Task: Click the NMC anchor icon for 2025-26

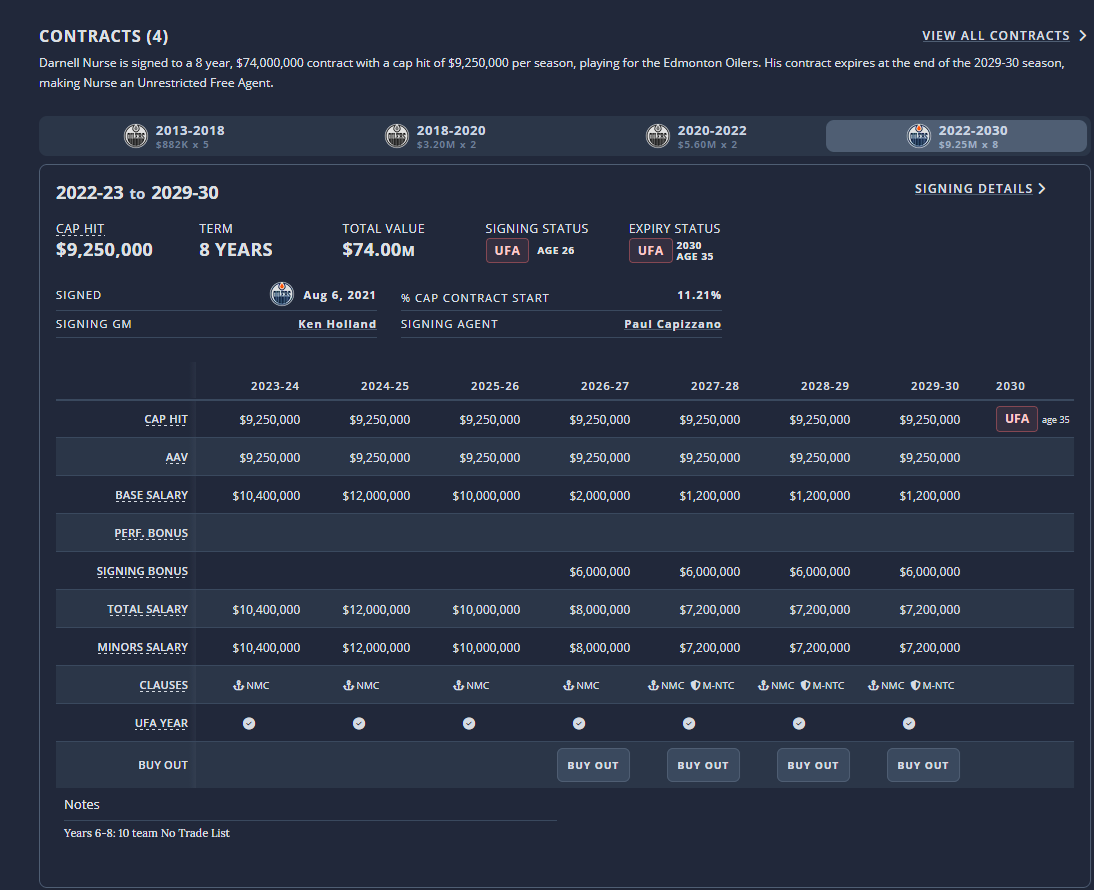Action: coord(458,686)
